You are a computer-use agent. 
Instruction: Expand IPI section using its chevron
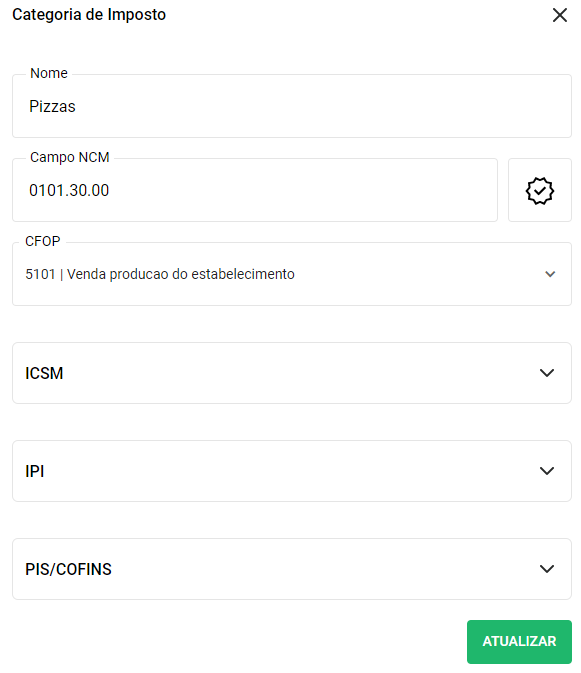tap(547, 471)
